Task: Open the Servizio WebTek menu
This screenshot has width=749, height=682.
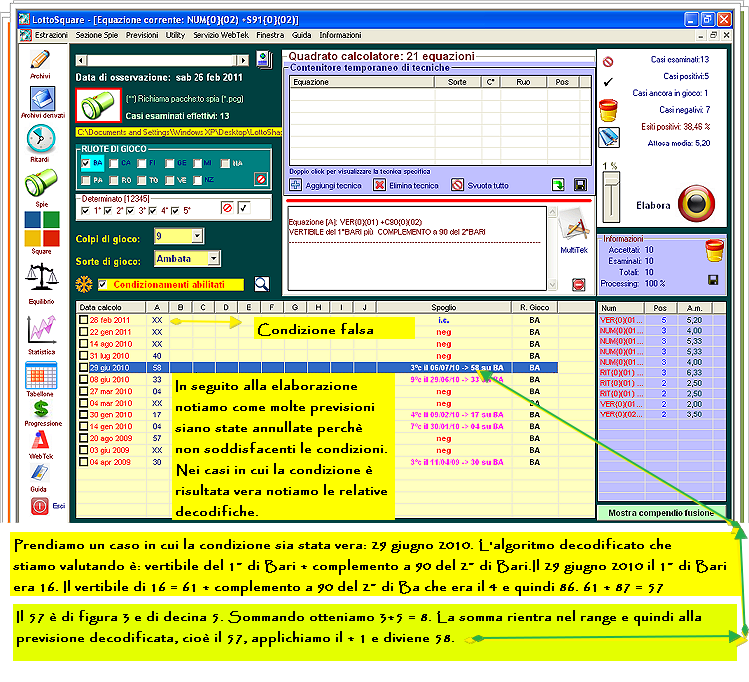Action: pyautogui.click(x=221, y=35)
